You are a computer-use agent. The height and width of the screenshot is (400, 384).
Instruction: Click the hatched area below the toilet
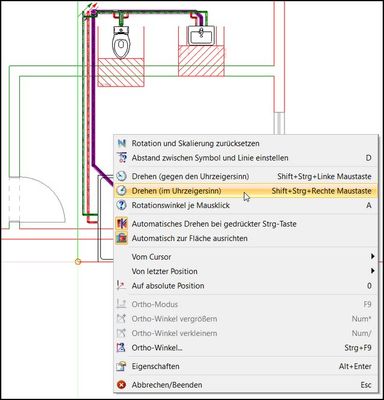click(121, 72)
